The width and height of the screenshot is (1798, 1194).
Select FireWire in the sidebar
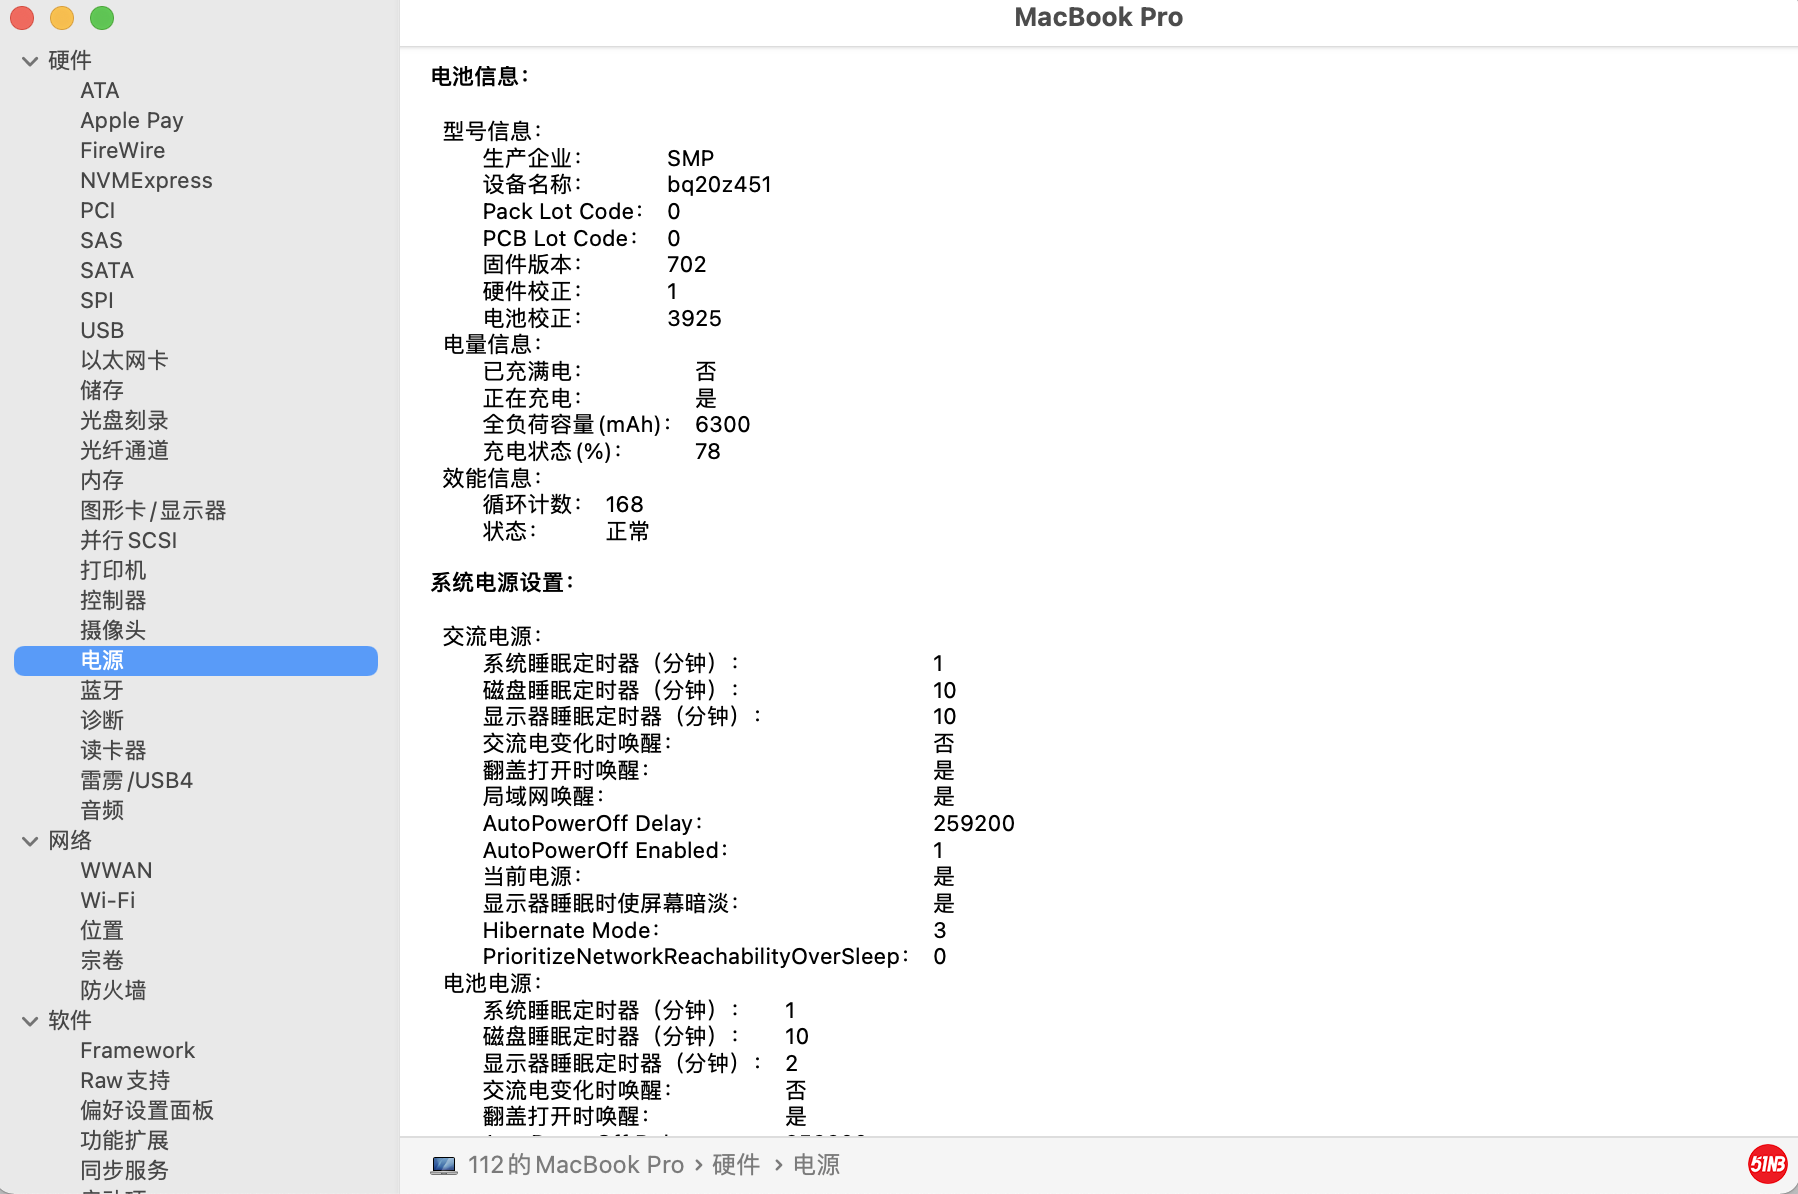coord(123,151)
